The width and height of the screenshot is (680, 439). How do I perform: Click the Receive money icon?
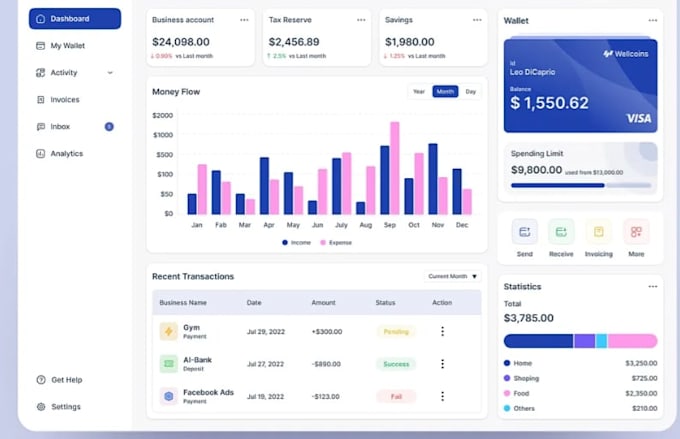point(561,232)
